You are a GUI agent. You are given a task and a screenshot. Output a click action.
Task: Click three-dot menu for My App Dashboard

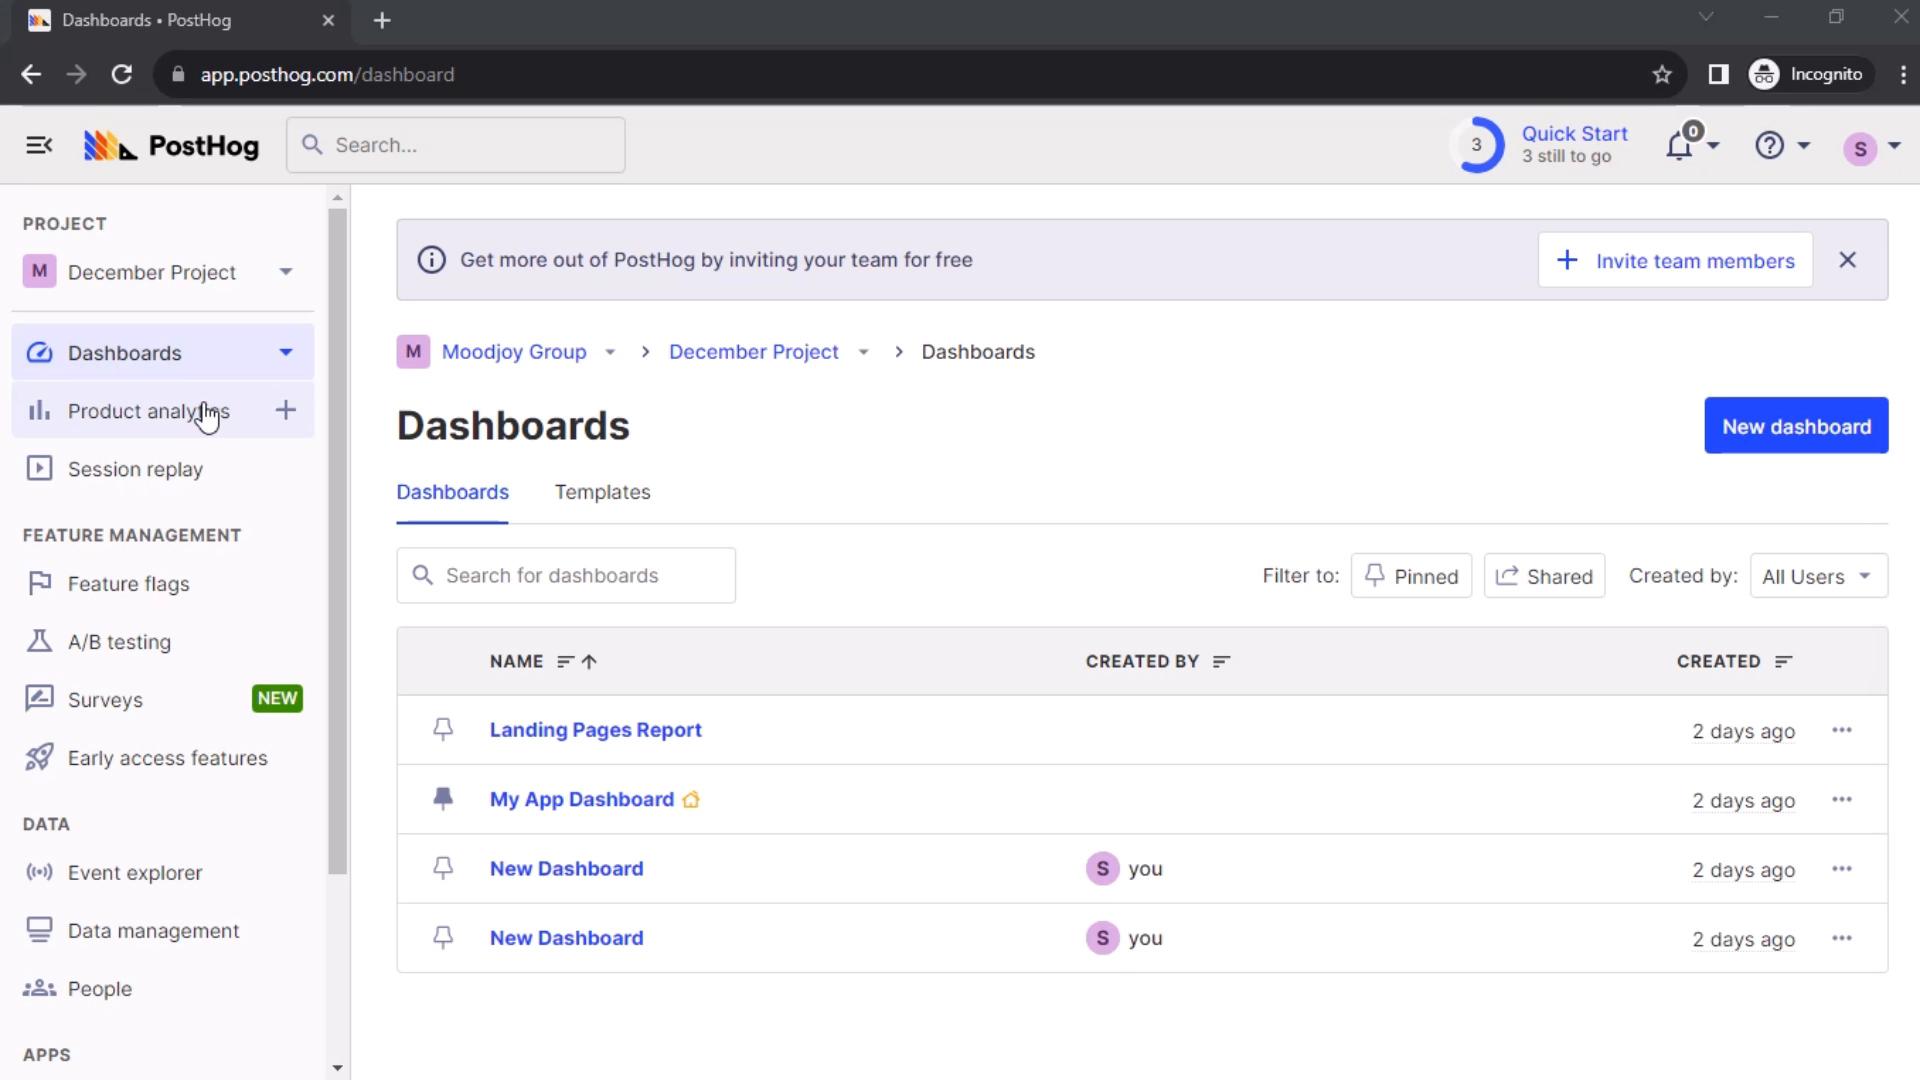coord(1841,799)
